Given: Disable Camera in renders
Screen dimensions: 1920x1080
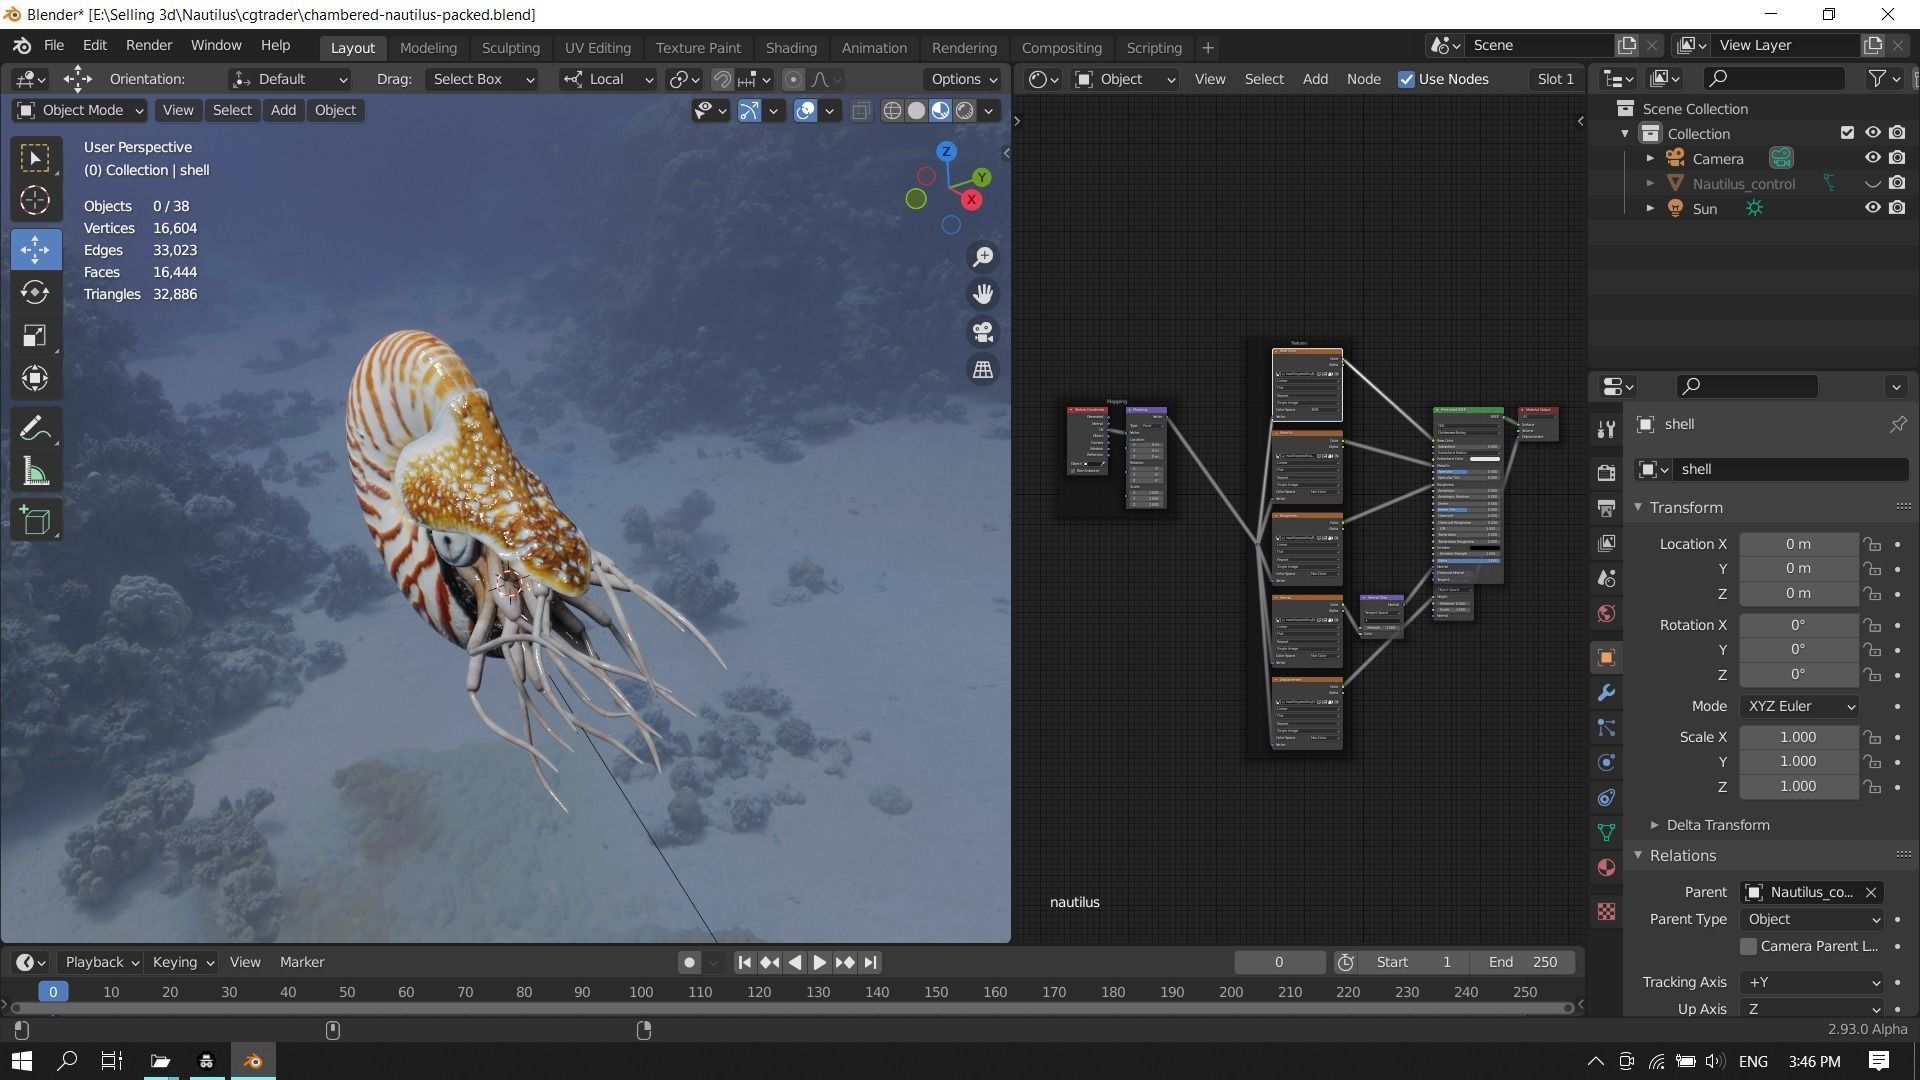Looking at the screenshot, I should pyautogui.click(x=1897, y=158).
